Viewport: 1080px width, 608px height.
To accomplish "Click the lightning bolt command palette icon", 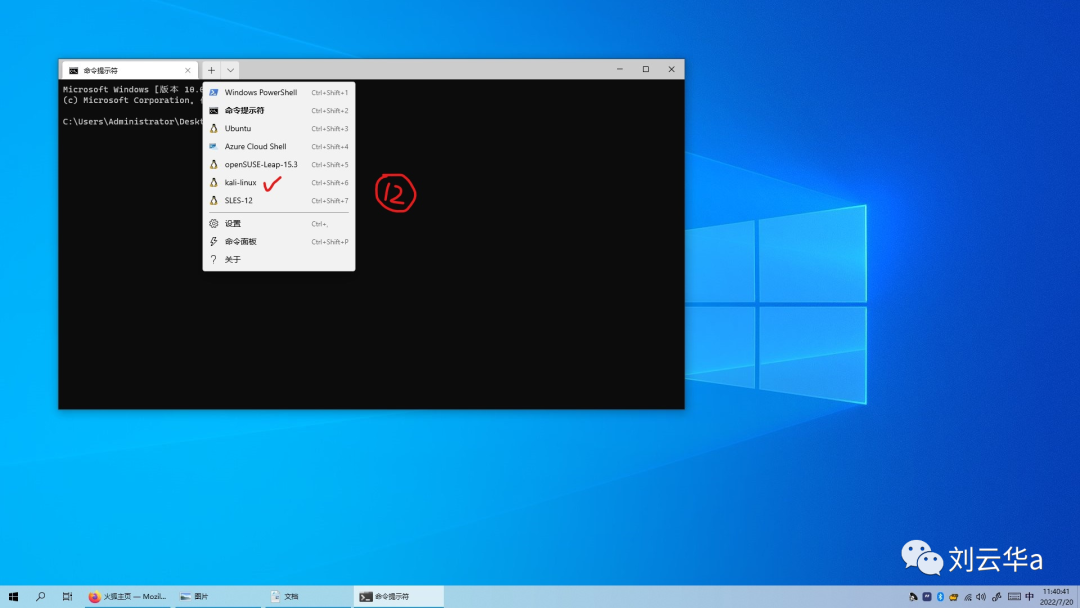I will tap(214, 242).
